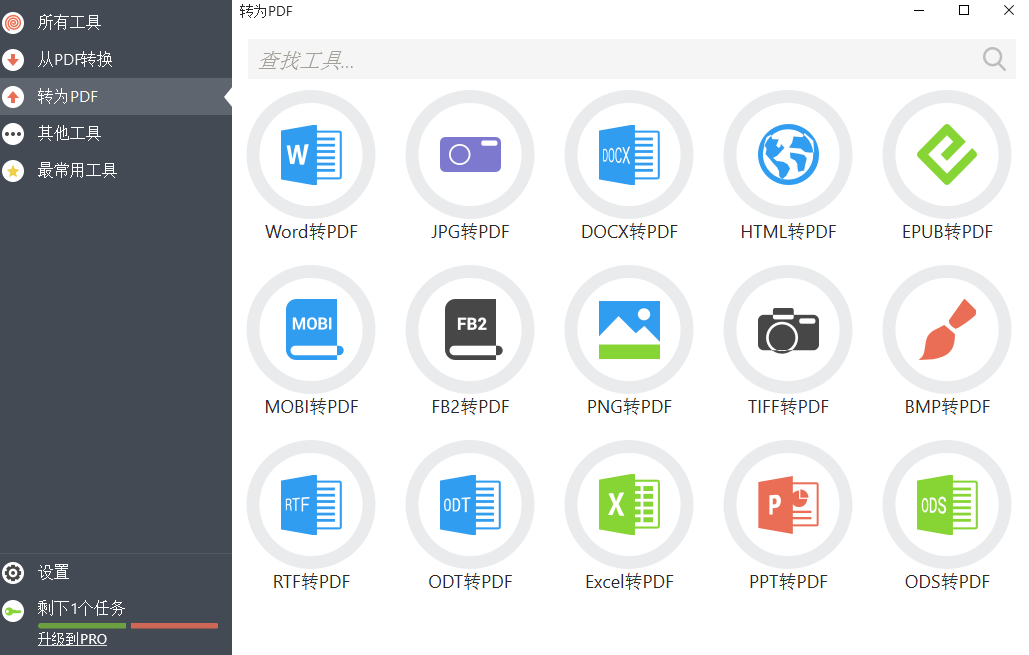Select the EPUB转PDF tool
The image size is (1029, 655).
click(946, 155)
